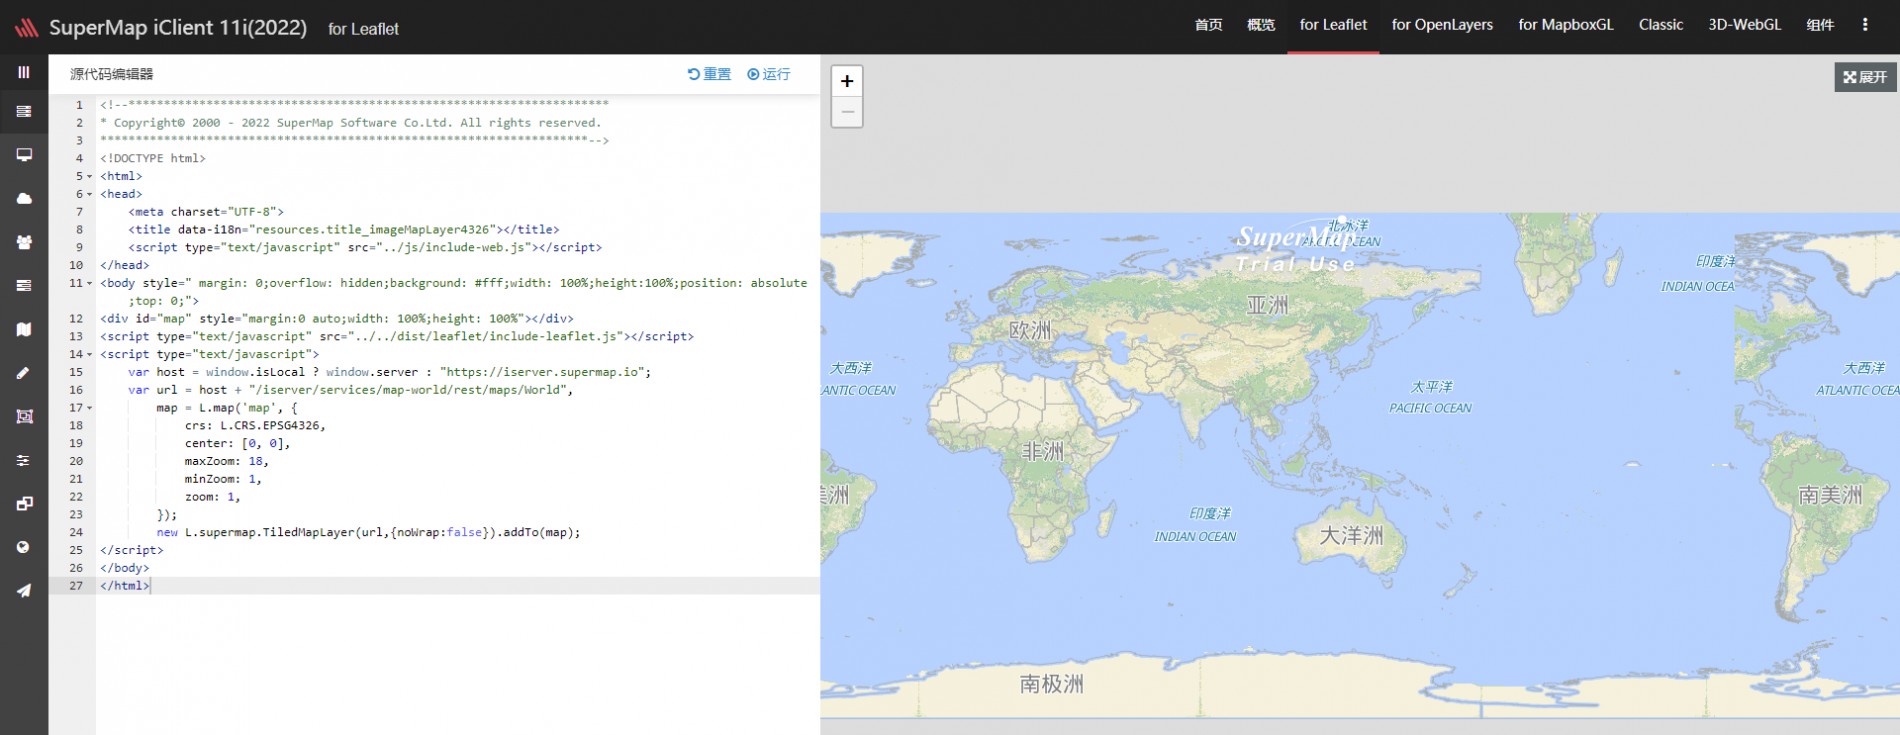
Task: Click the var url code line
Action: click(x=351, y=390)
